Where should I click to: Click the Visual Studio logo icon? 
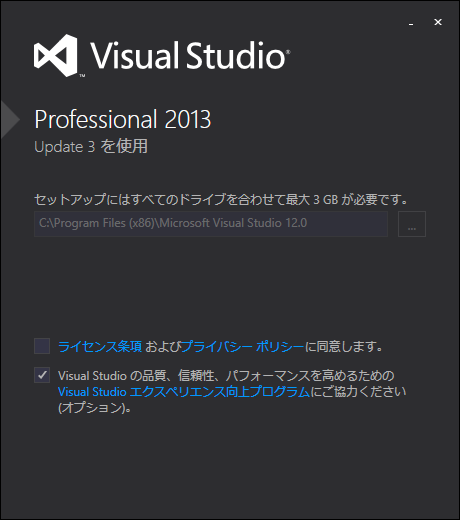(56, 56)
